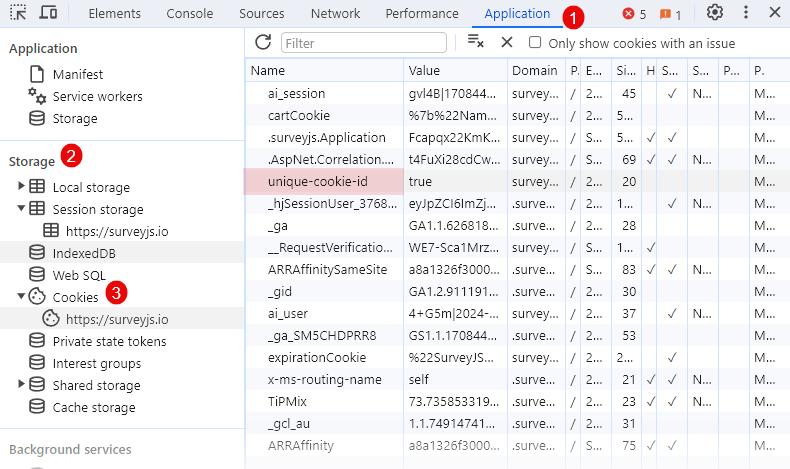Click the Manifest document icon
This screenshot has width=790, height=469.
[x=37, y=74]
